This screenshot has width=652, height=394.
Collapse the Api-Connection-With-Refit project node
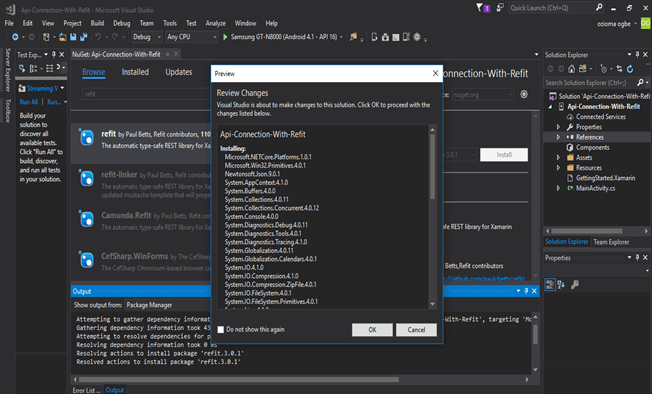[x=551, y=107]
